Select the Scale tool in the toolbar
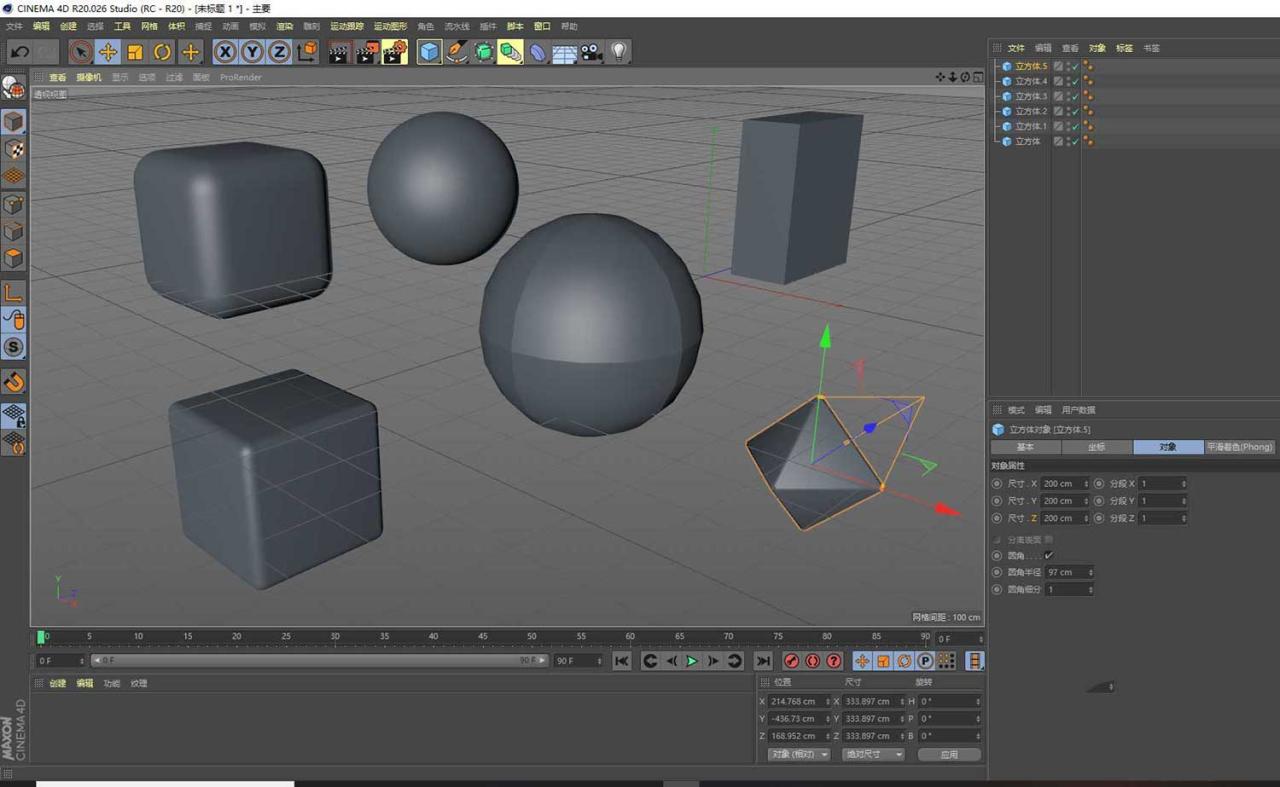Viewport: 1280px width, 787px height. coord(135,52)
